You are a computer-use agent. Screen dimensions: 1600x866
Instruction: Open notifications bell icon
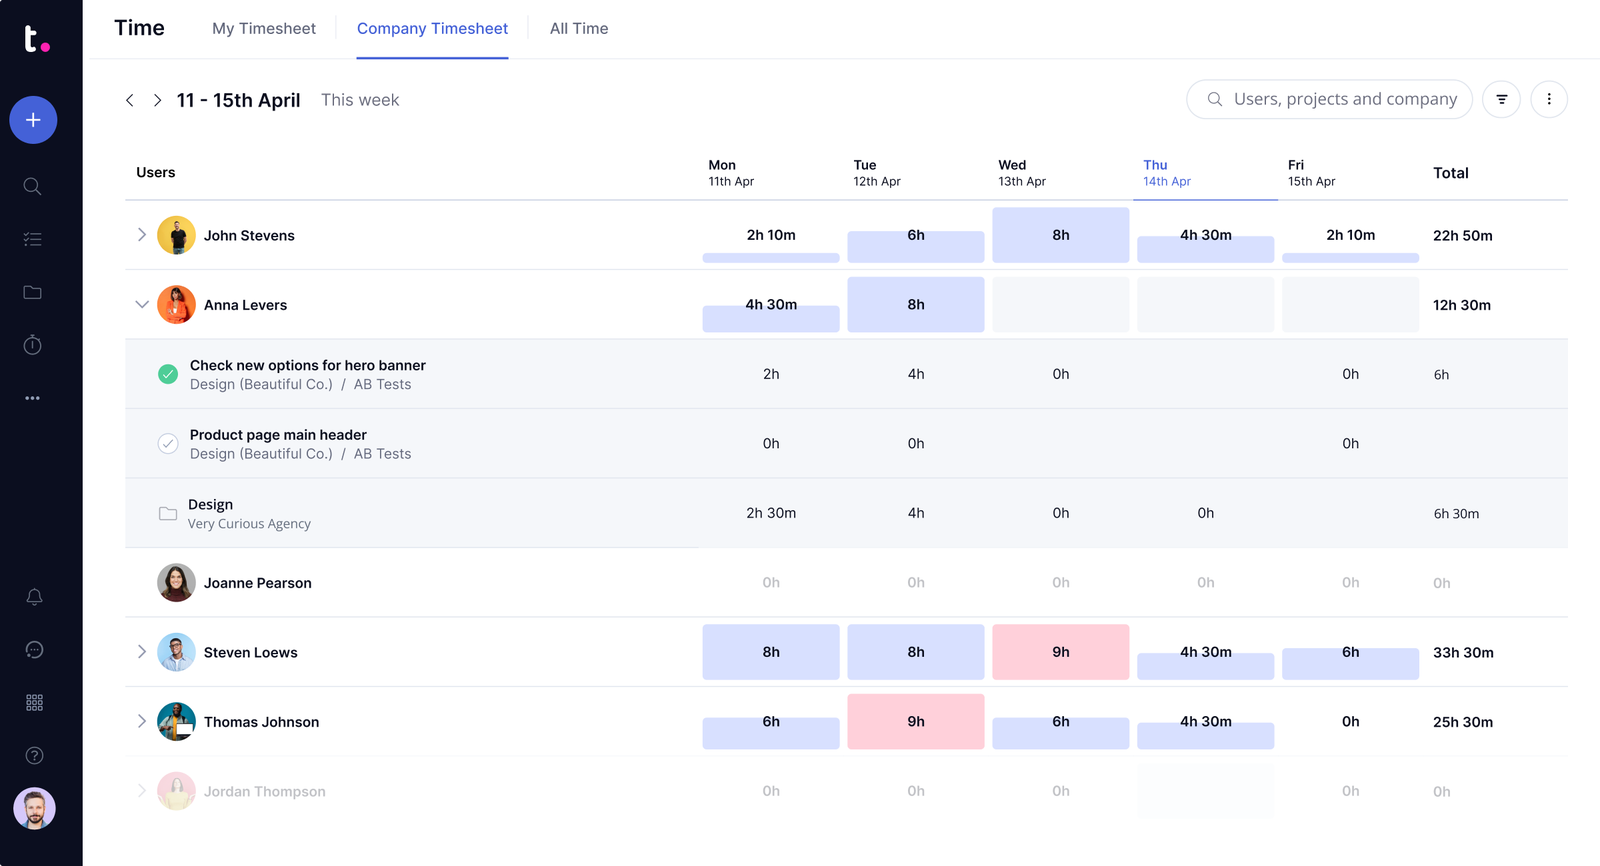[34, 597]
